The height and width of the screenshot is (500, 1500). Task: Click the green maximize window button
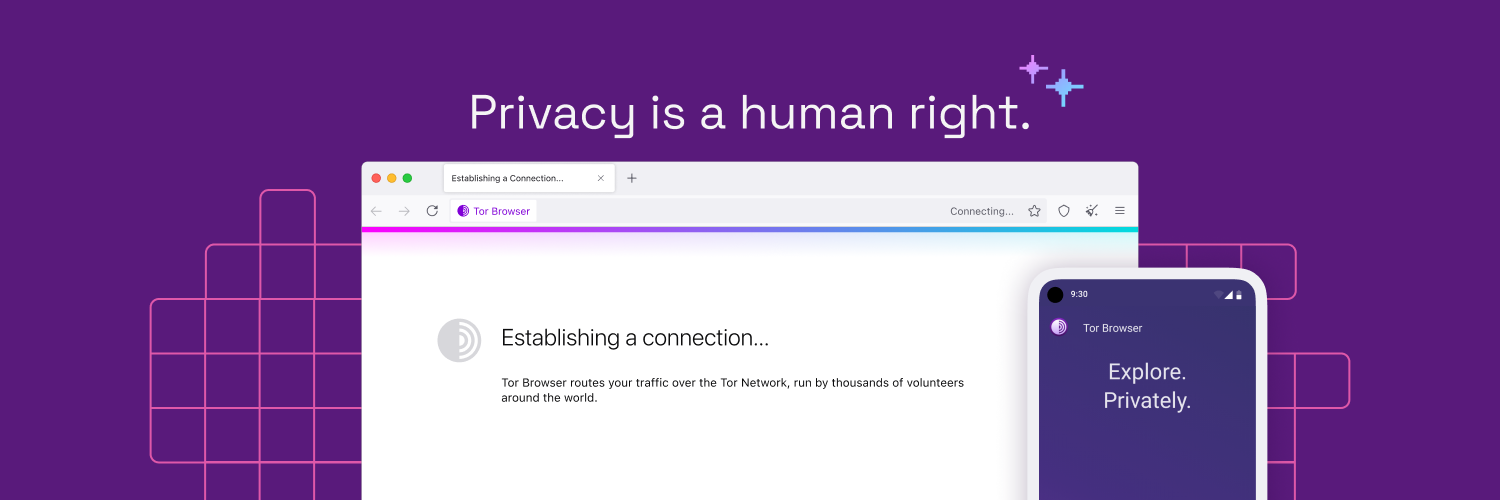(x=407, y=178)
